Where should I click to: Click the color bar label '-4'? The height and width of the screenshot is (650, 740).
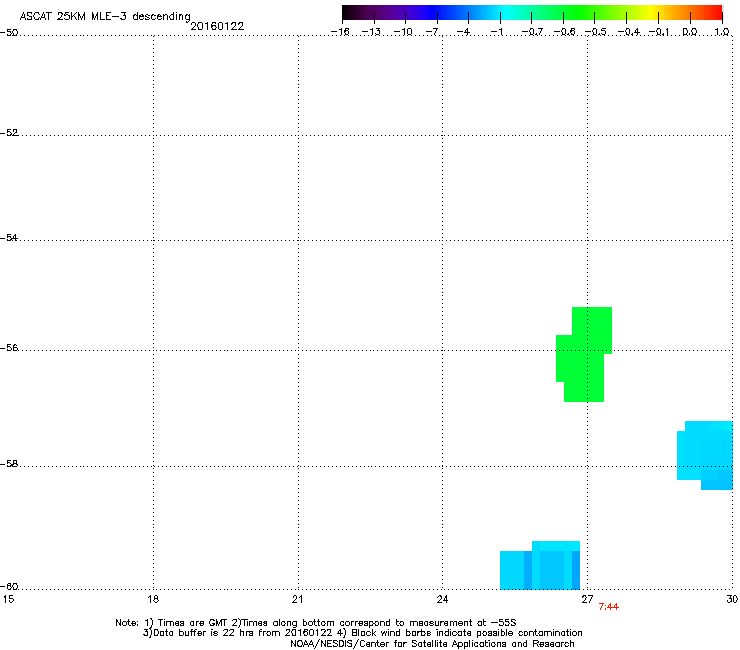point(464,32)
